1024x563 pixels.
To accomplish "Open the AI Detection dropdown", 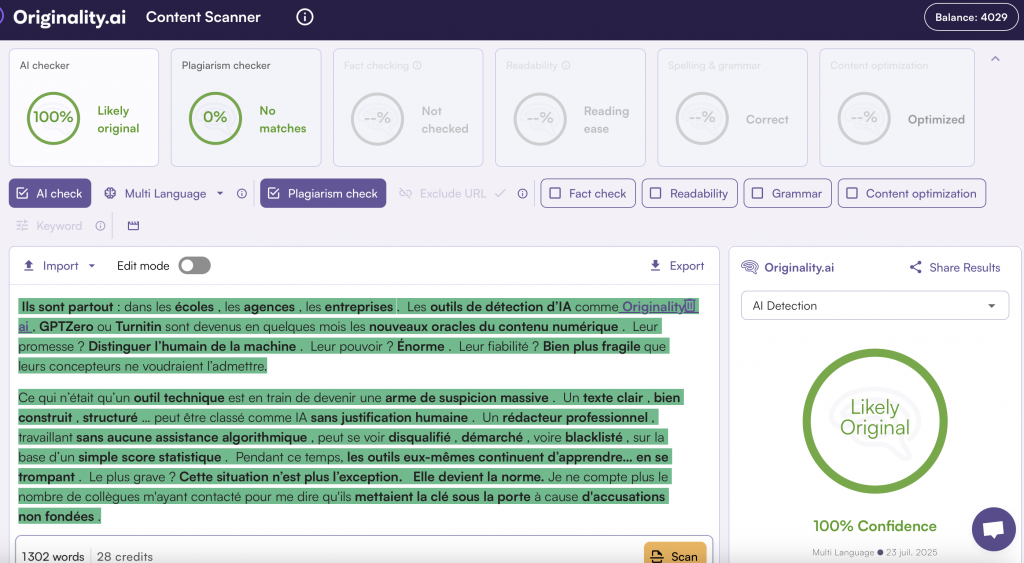I will pyautogui.click(x=874, y=306).
